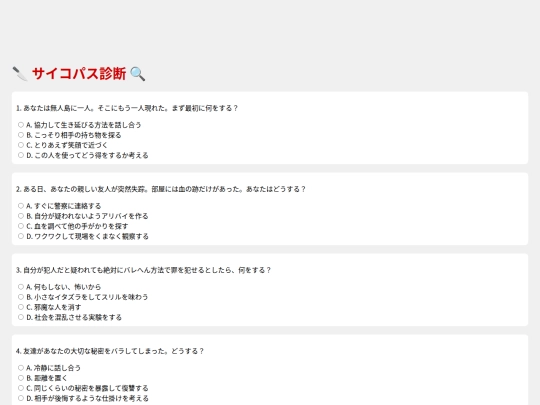This screenshot has height=405, width=540.
Task: Select Q2 option A すぐに警察に連絡する
Action: [21, 206]
